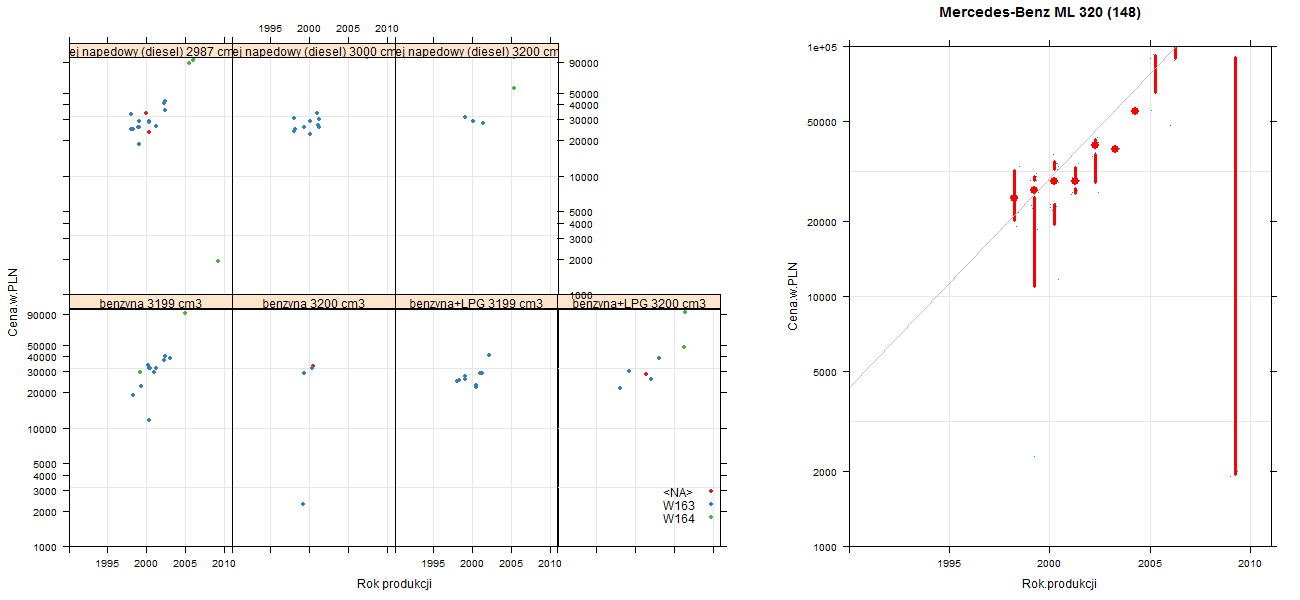The width and height of the screenshot is (1300, 600).
Task: Select the diesel 2987 cm3 panel header
Action: click(x=151, y=51)
